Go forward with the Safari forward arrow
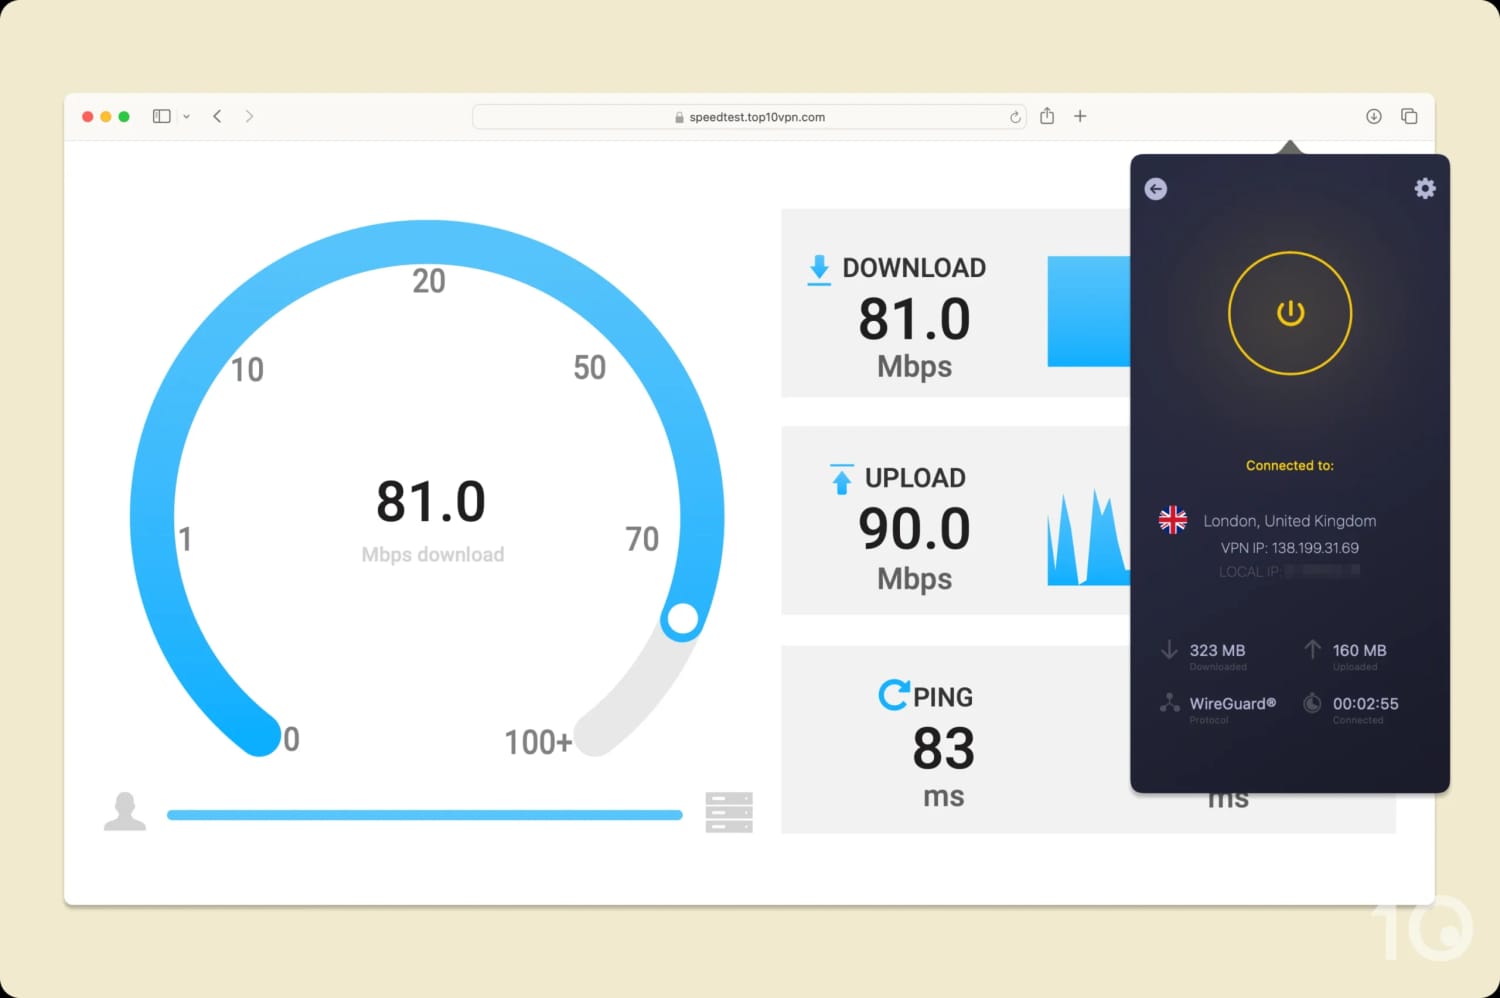 click(249, 117)
